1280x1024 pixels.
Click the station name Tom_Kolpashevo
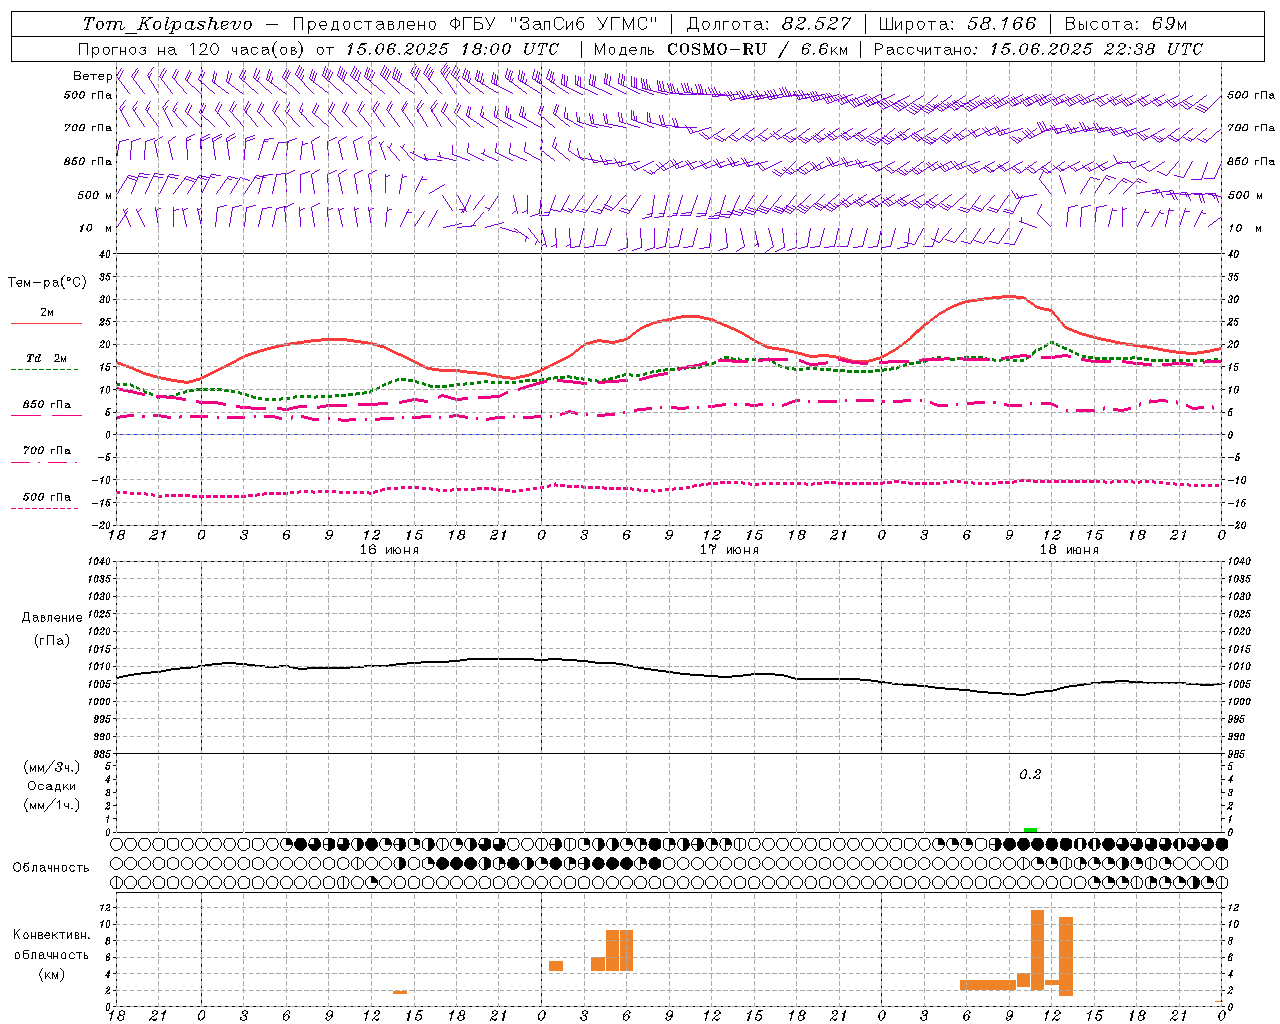(x=167, y=24)
